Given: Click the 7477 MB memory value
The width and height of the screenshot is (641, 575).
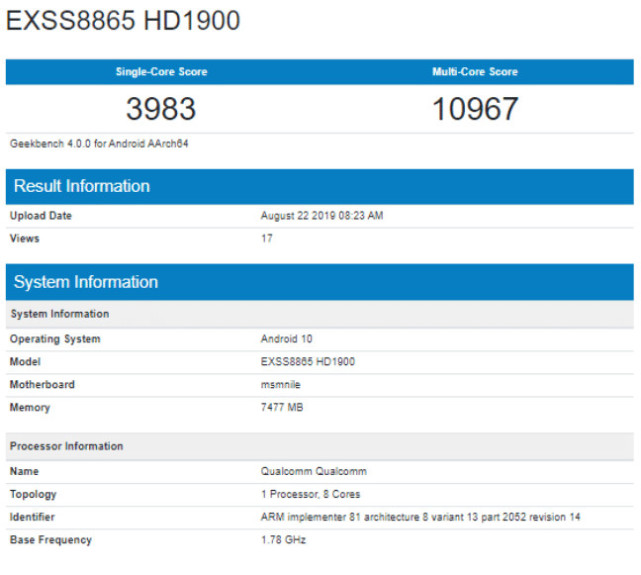Looking at the screenshot, I should click(x=283, y=408).
